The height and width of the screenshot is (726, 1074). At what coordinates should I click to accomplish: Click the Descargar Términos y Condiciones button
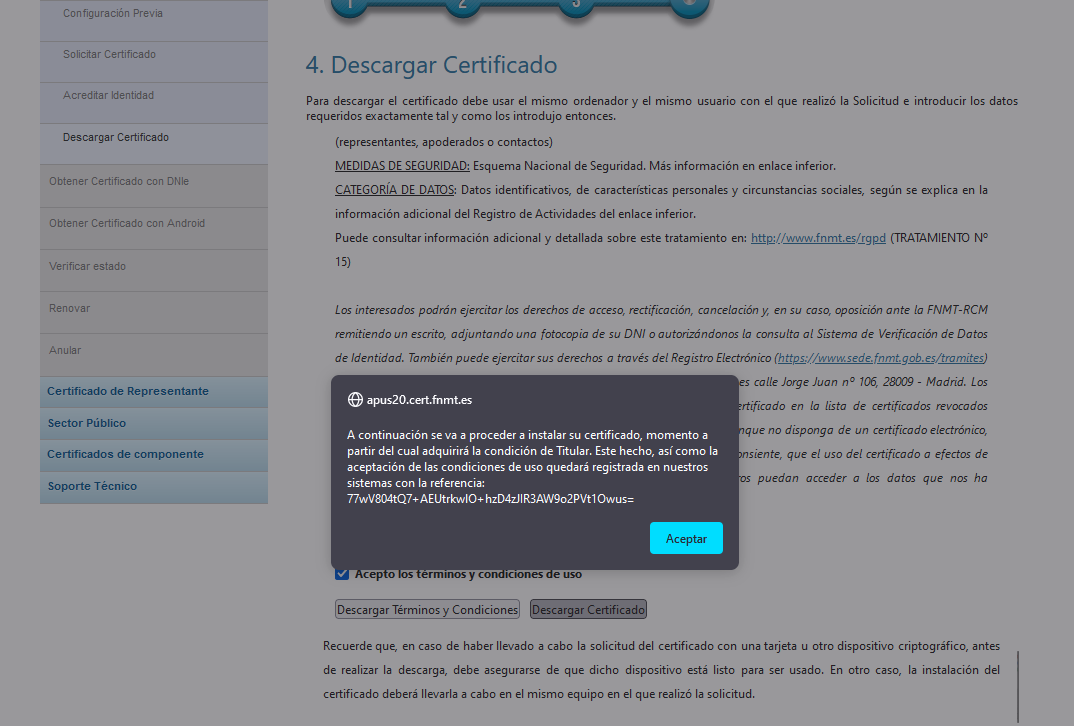click(x=428, y=609)
